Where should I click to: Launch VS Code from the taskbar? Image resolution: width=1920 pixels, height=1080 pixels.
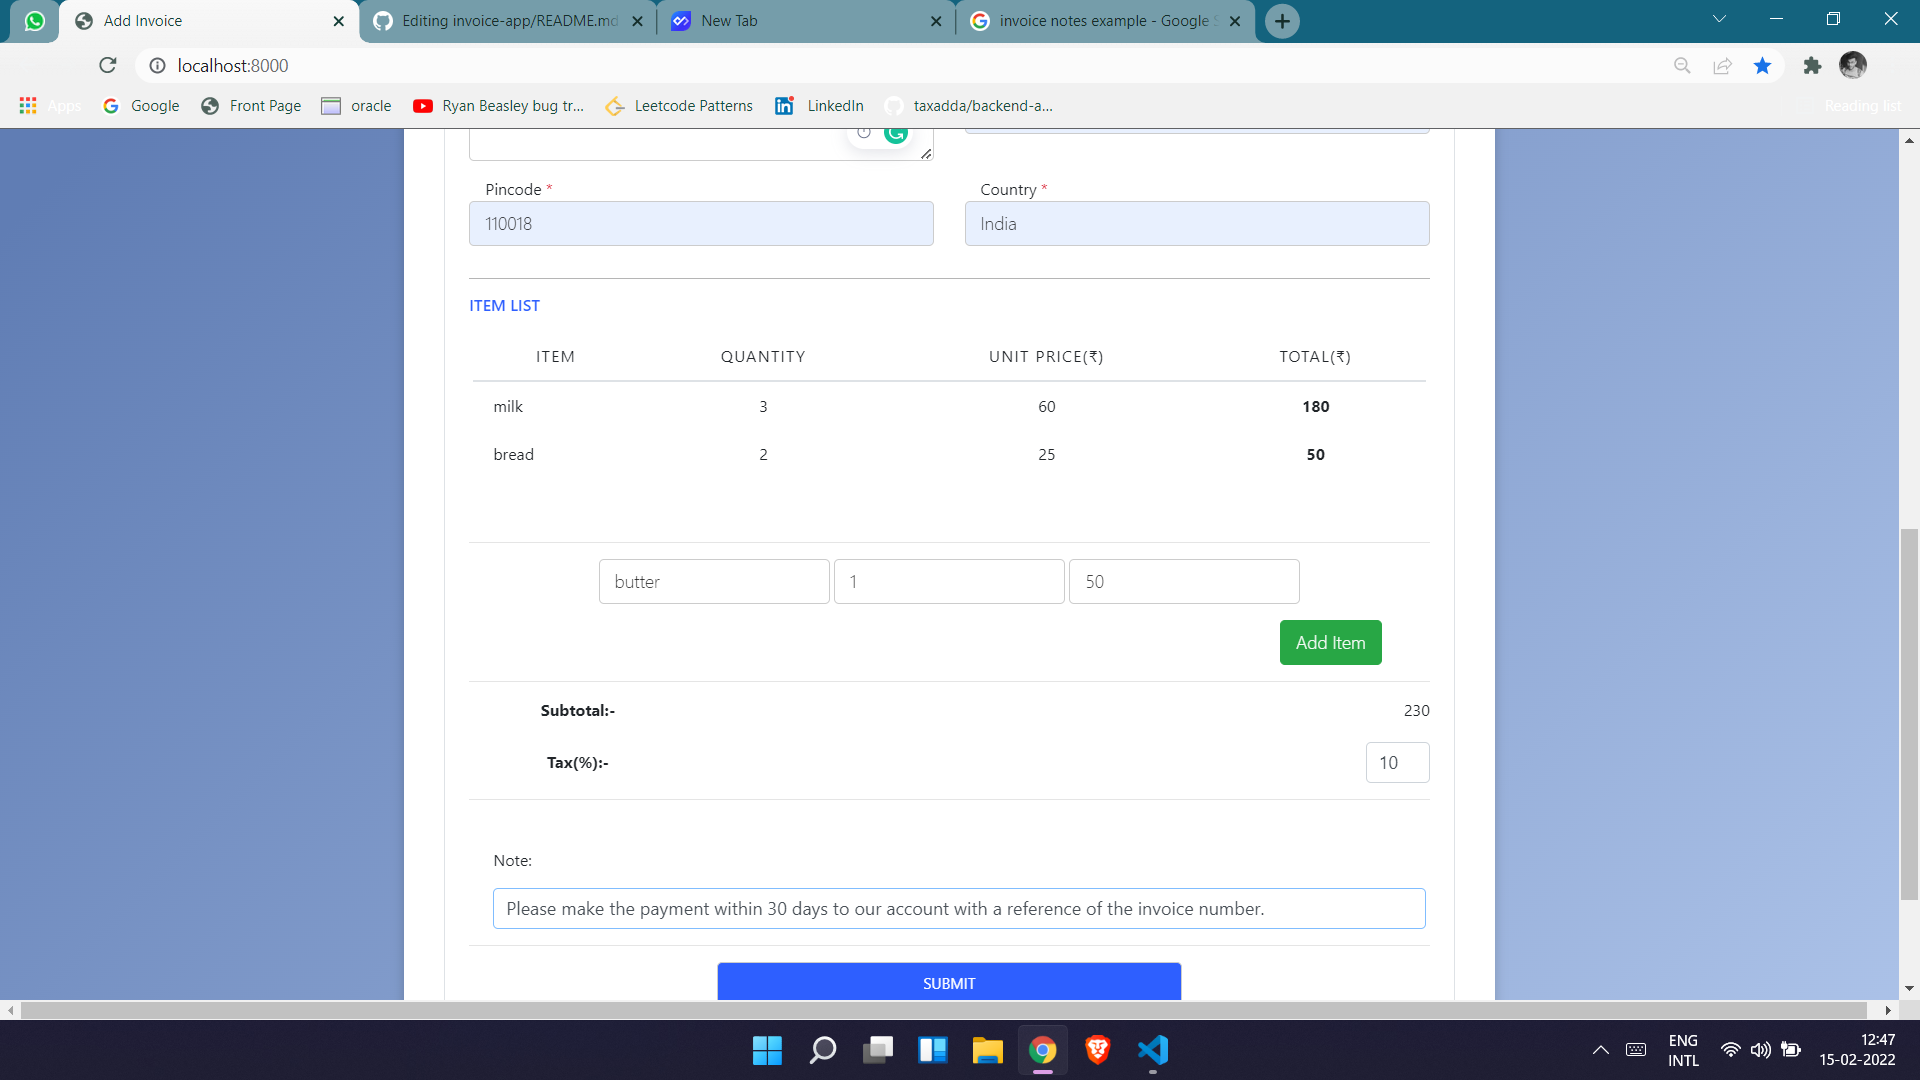(x=1152, y=1050)
